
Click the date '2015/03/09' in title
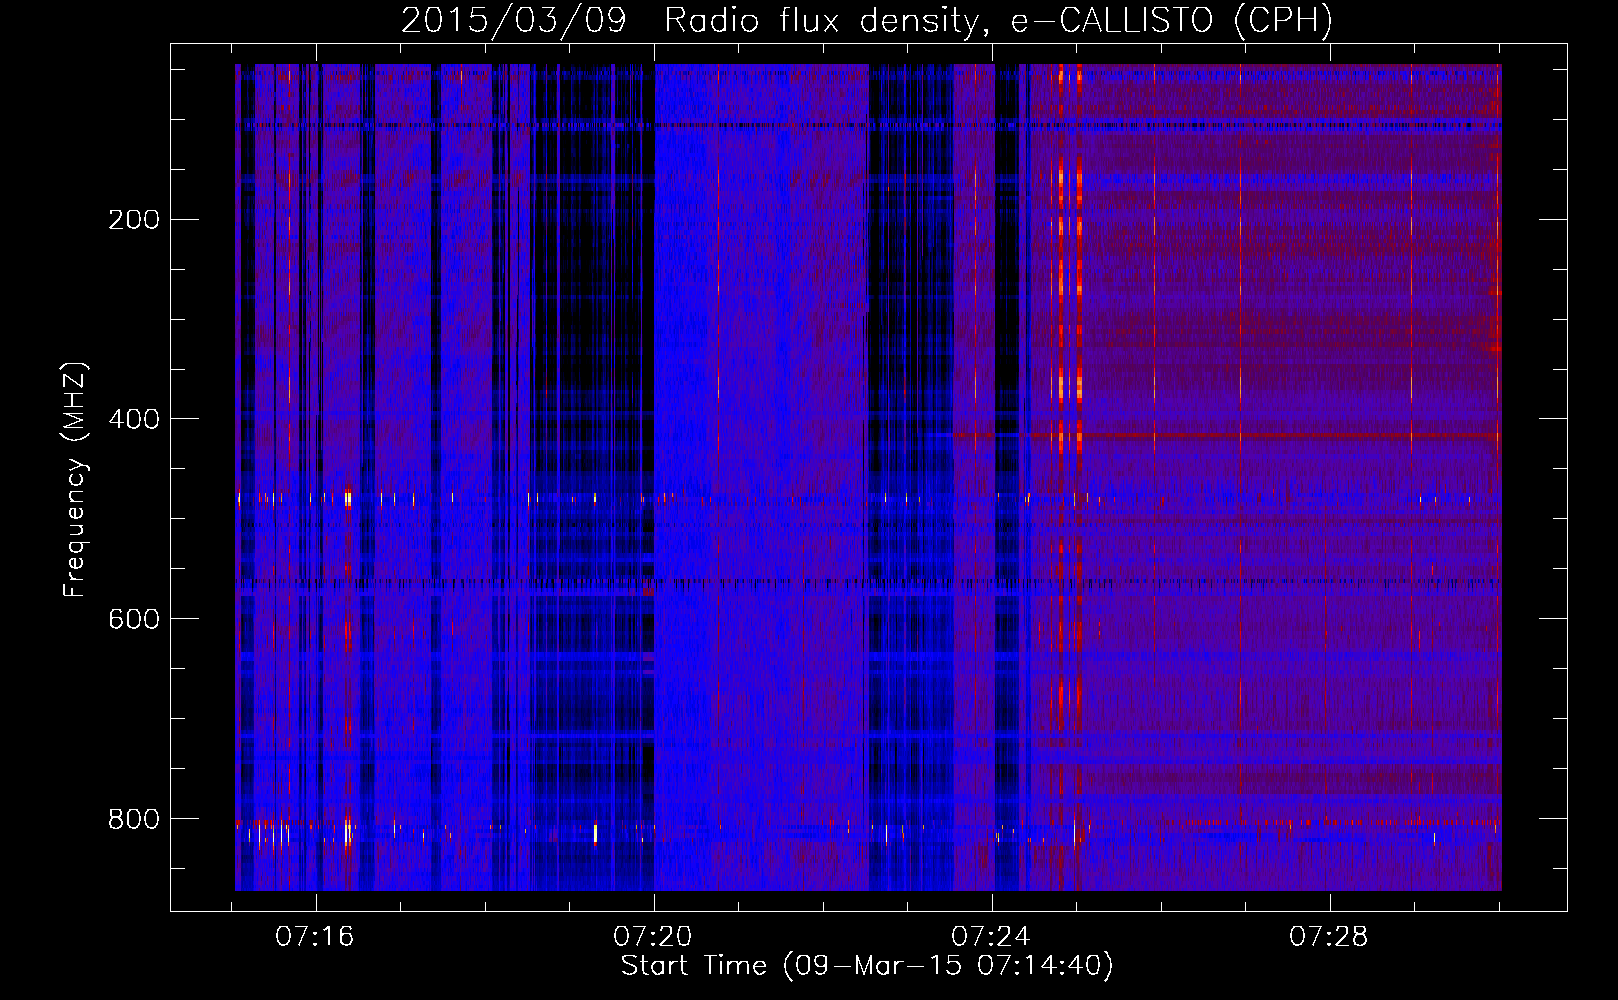(x=514, y=21)
